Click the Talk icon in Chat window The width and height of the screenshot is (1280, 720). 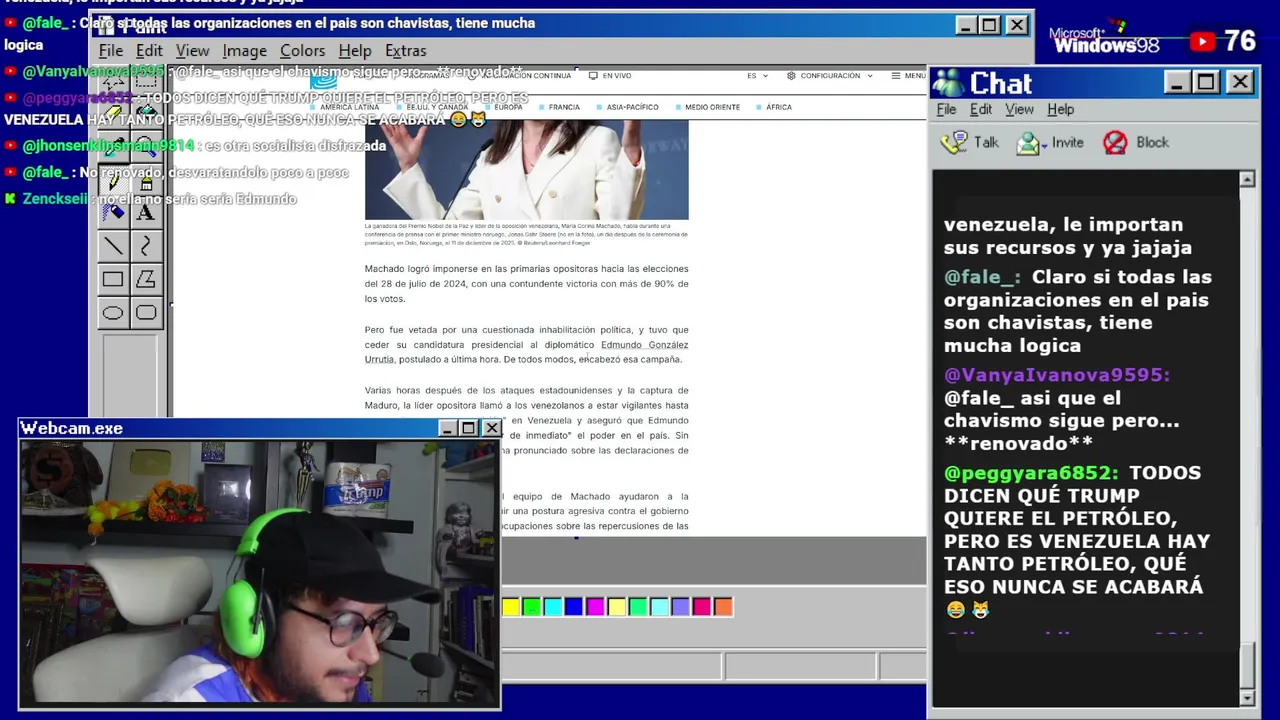pyautogui.click(x=954, y=143)
